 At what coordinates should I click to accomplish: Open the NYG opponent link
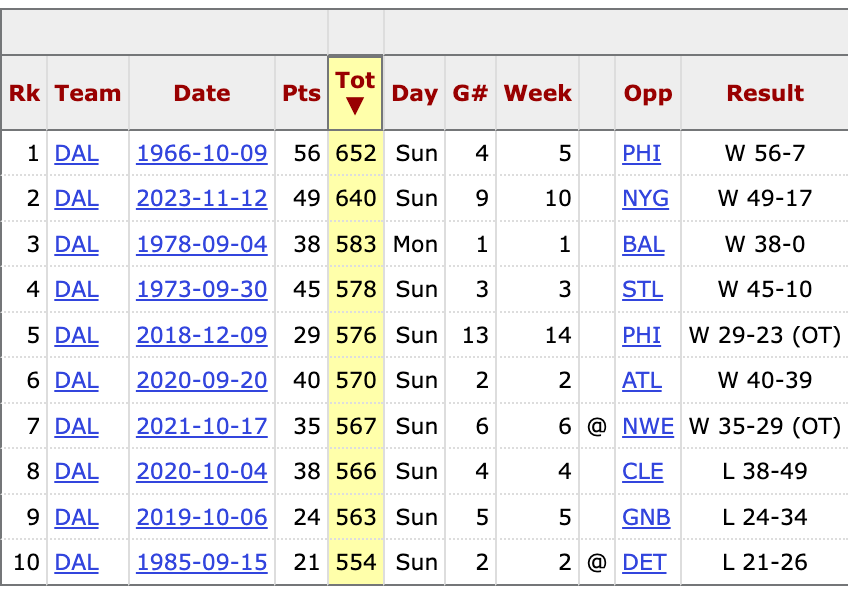pyautogui.click(x=645, y=198)
